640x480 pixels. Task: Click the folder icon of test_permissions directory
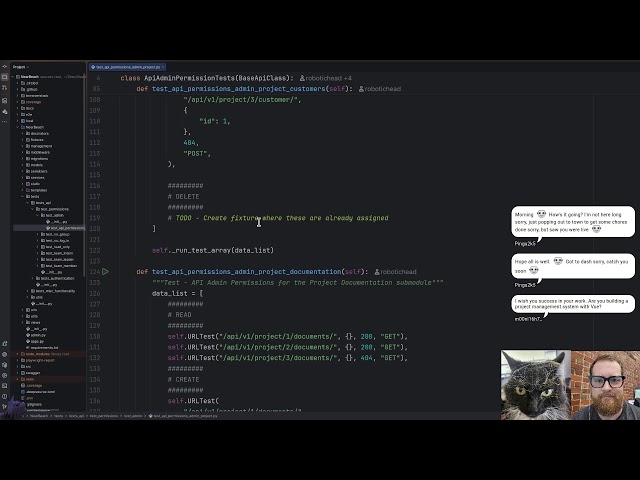tap(38, 209)
